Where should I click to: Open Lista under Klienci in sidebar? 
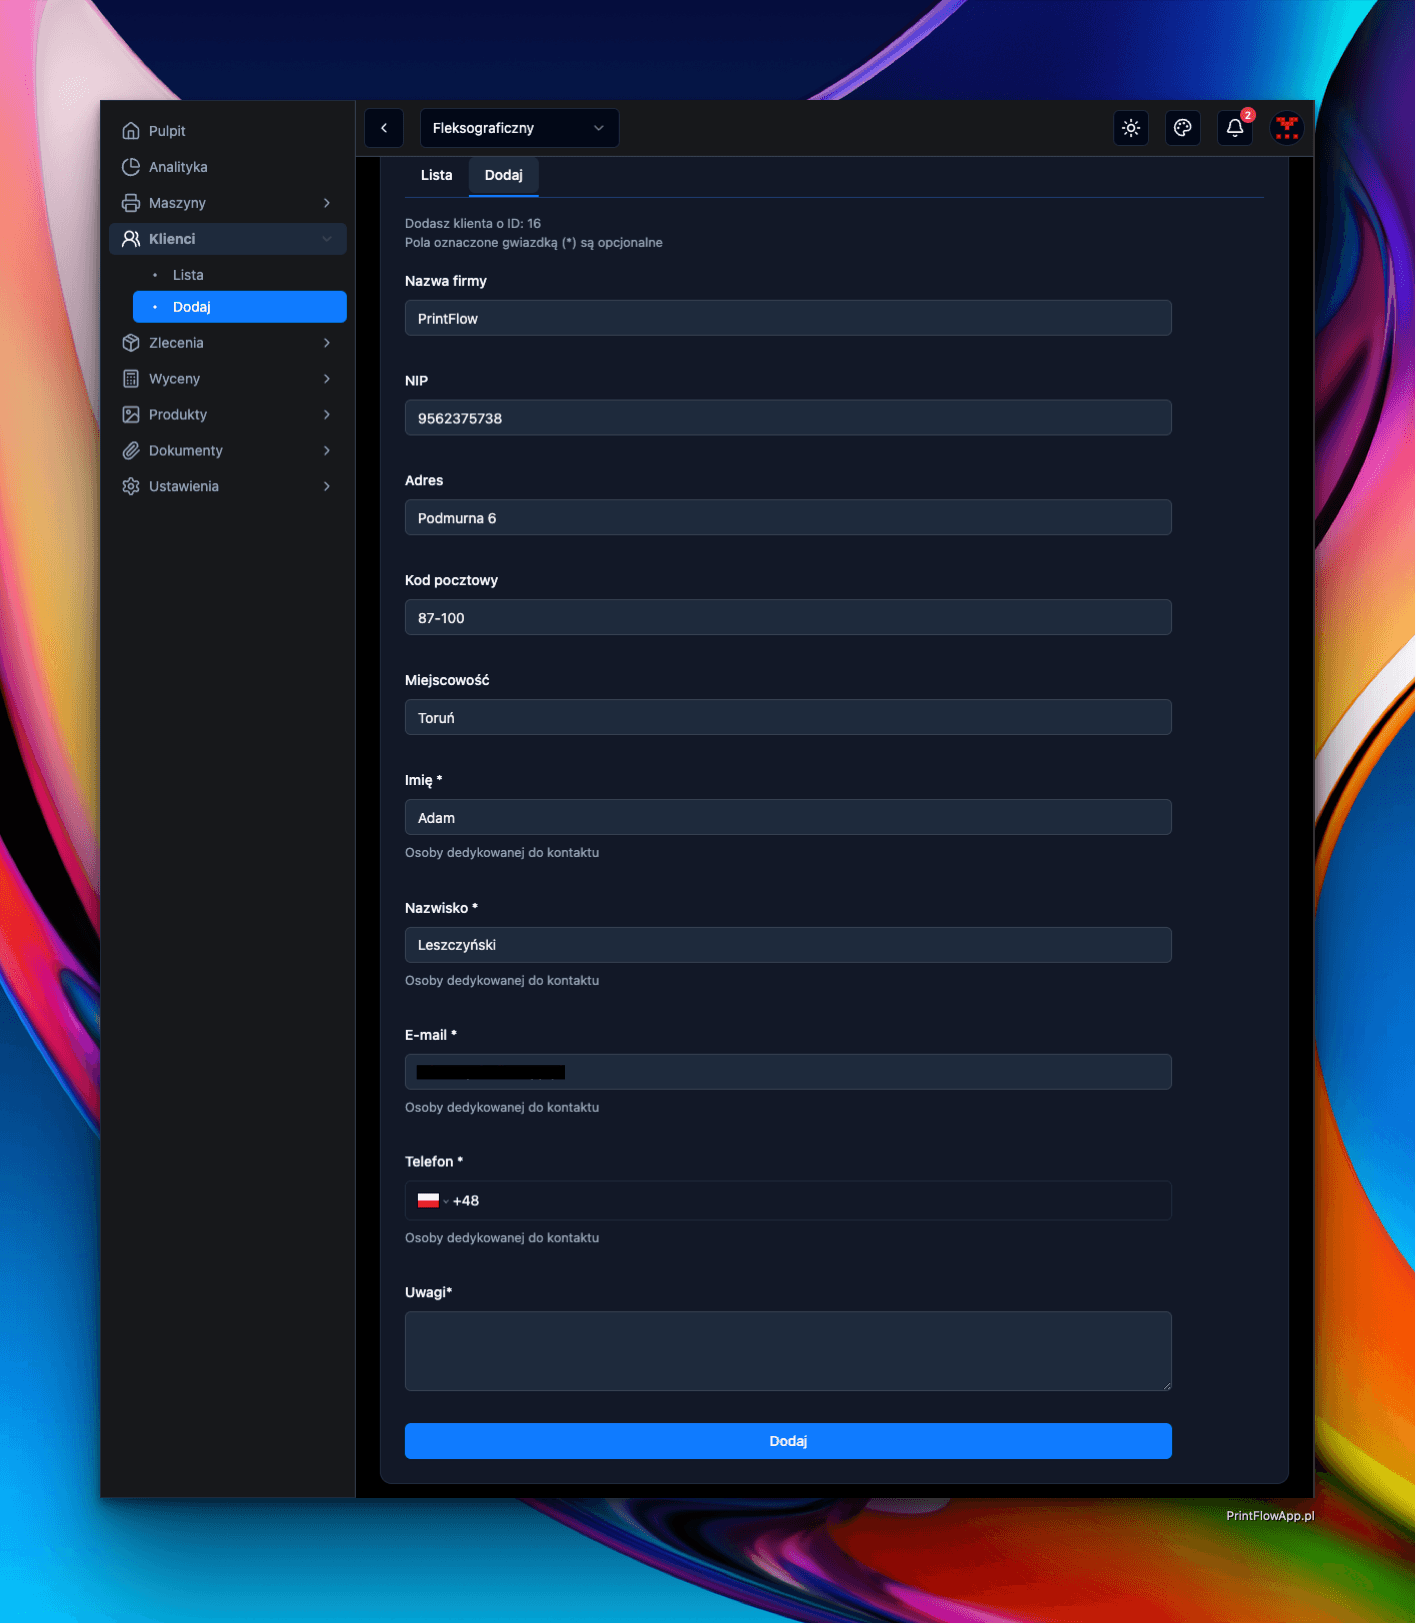(188, 275)
